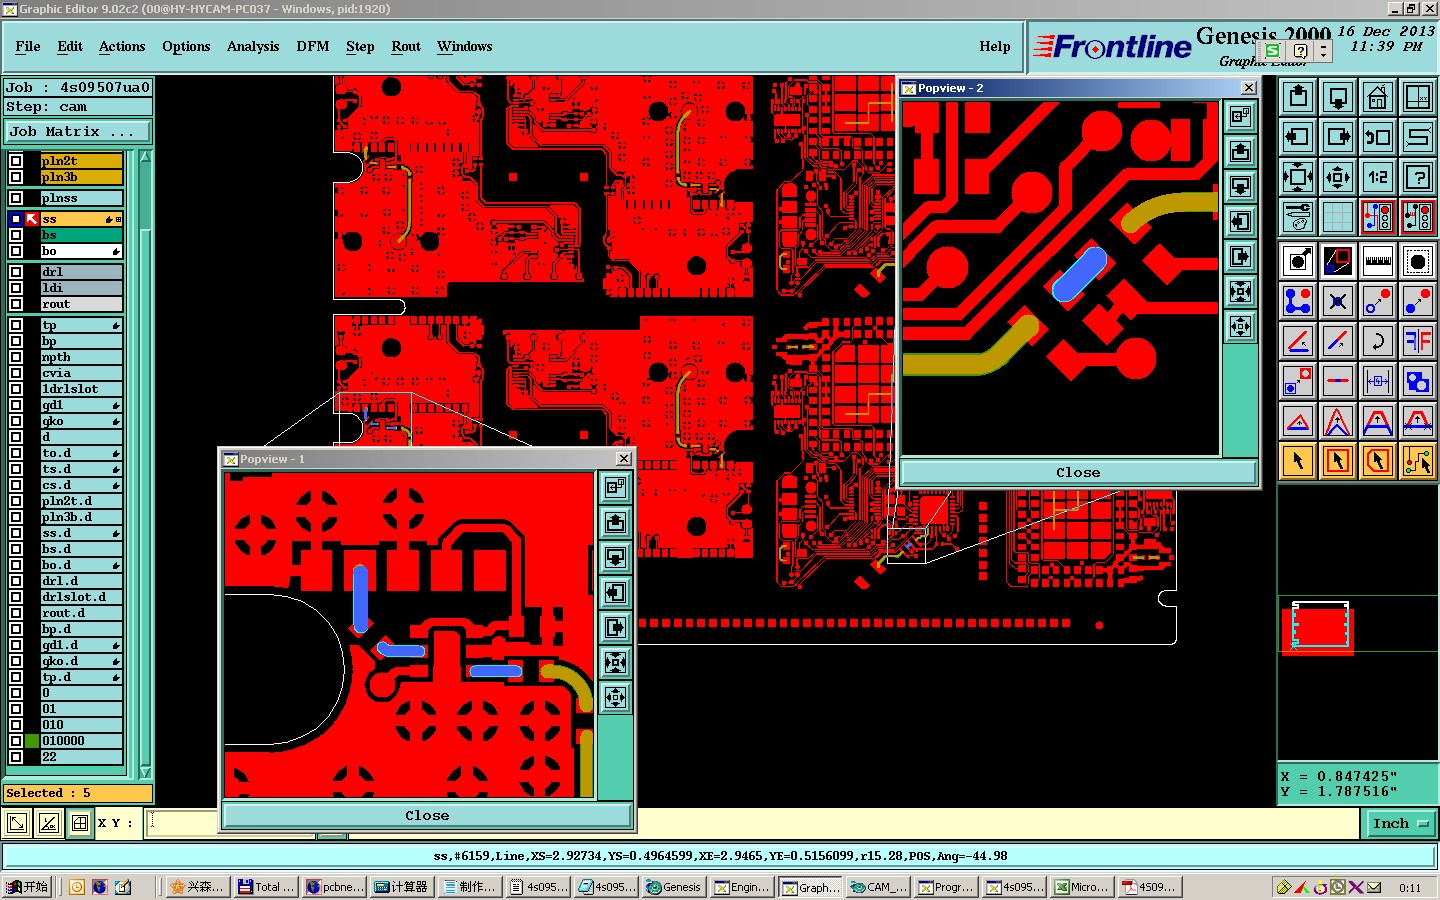The width and height of the screenshot is (1440, 900).
Task: Open the Help menu
Action: point(995,47)
